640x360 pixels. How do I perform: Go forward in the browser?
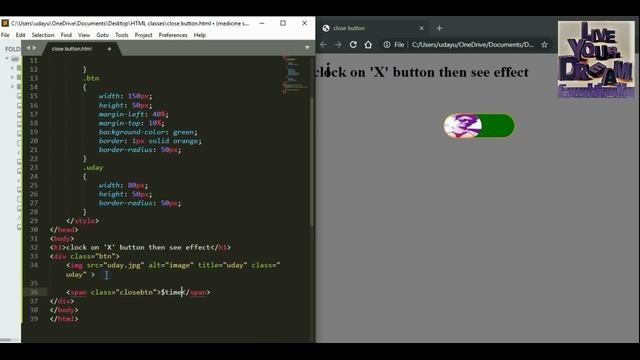[x=338, y=45]
